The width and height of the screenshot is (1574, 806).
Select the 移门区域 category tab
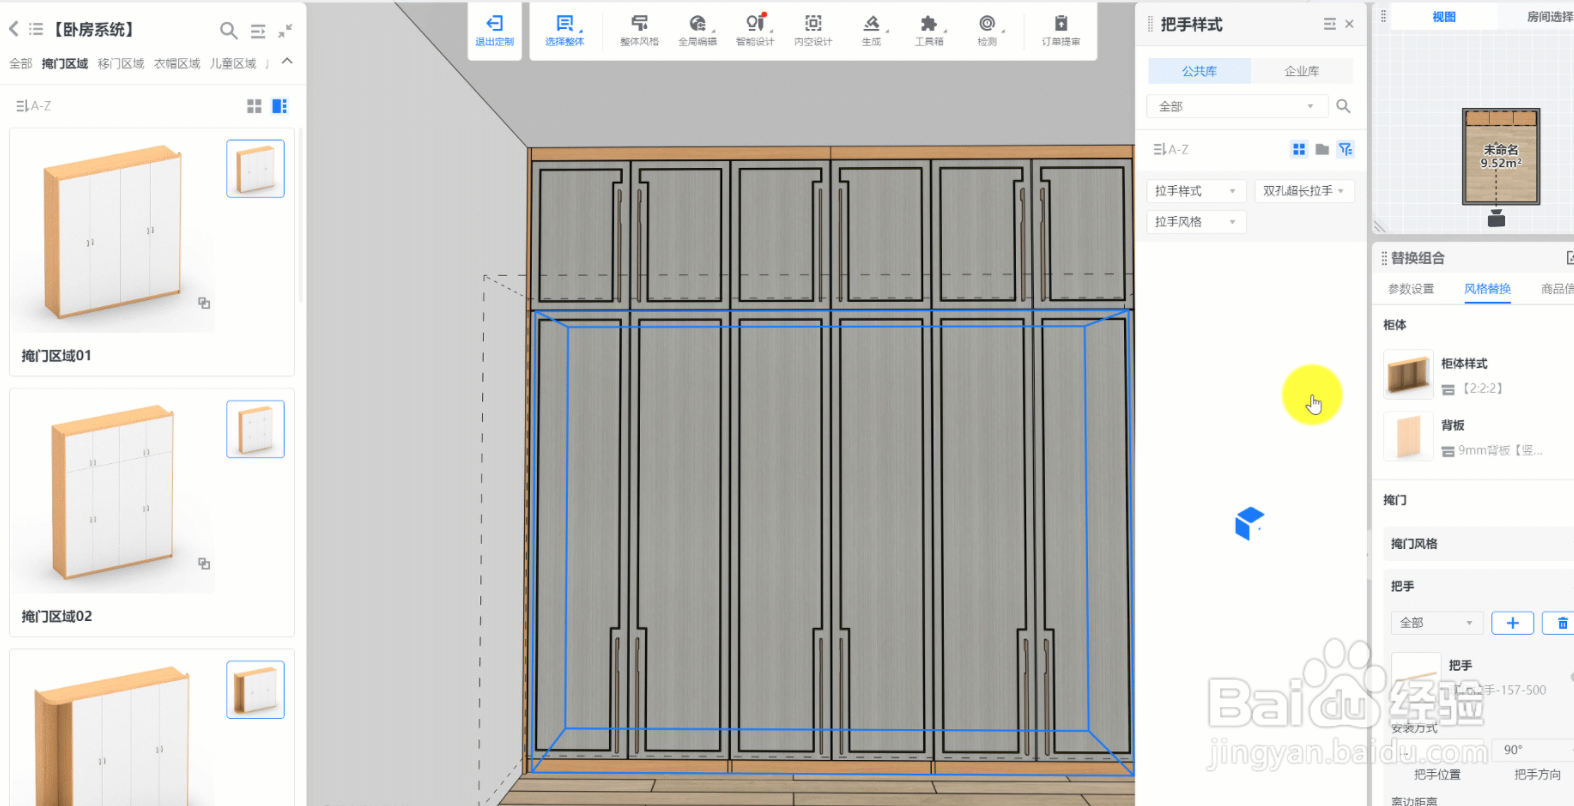121,63
